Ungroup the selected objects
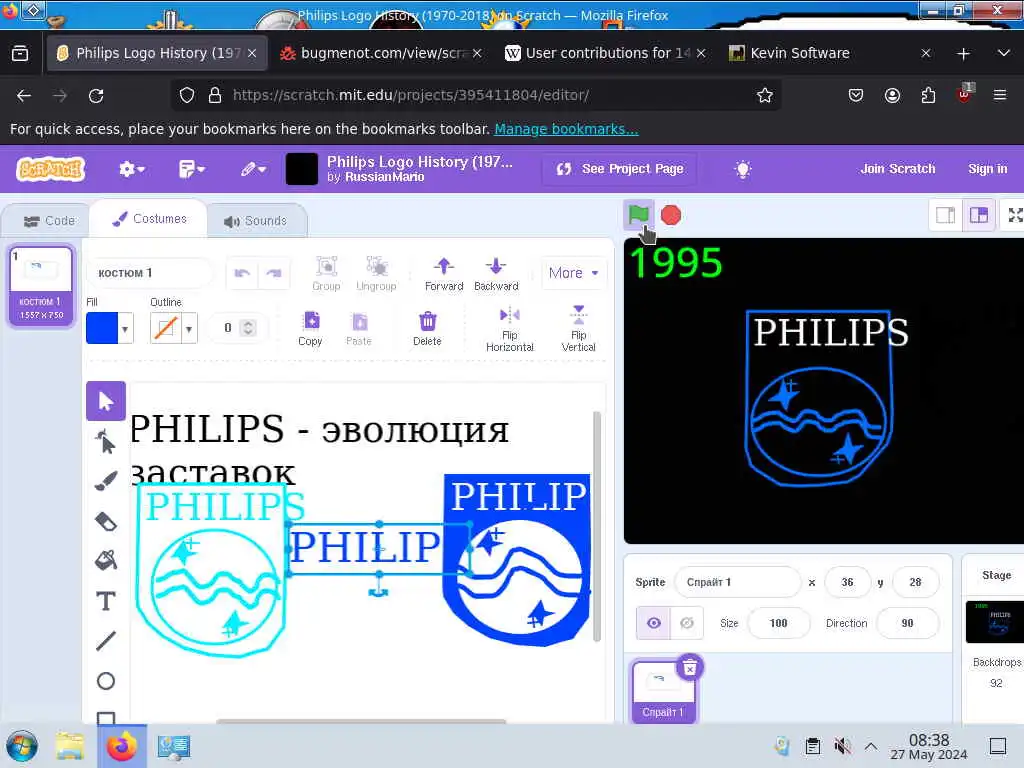The height and width of the screenshot is (768, 1024). 376,274
